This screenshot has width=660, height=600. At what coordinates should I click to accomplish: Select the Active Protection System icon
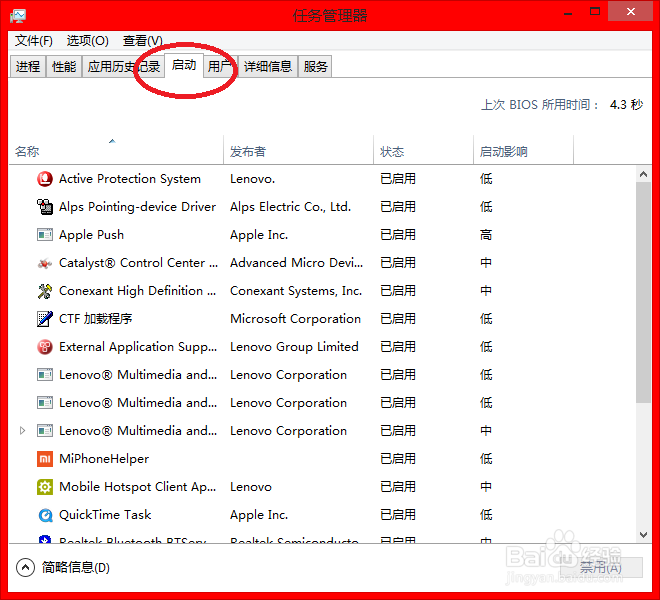(45, 179)
